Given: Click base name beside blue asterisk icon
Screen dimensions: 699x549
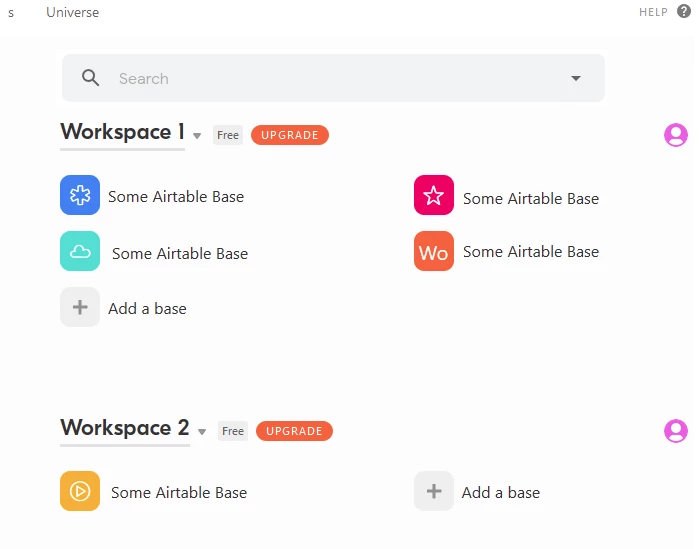Looking at the screenshot, I should [176, 197].
